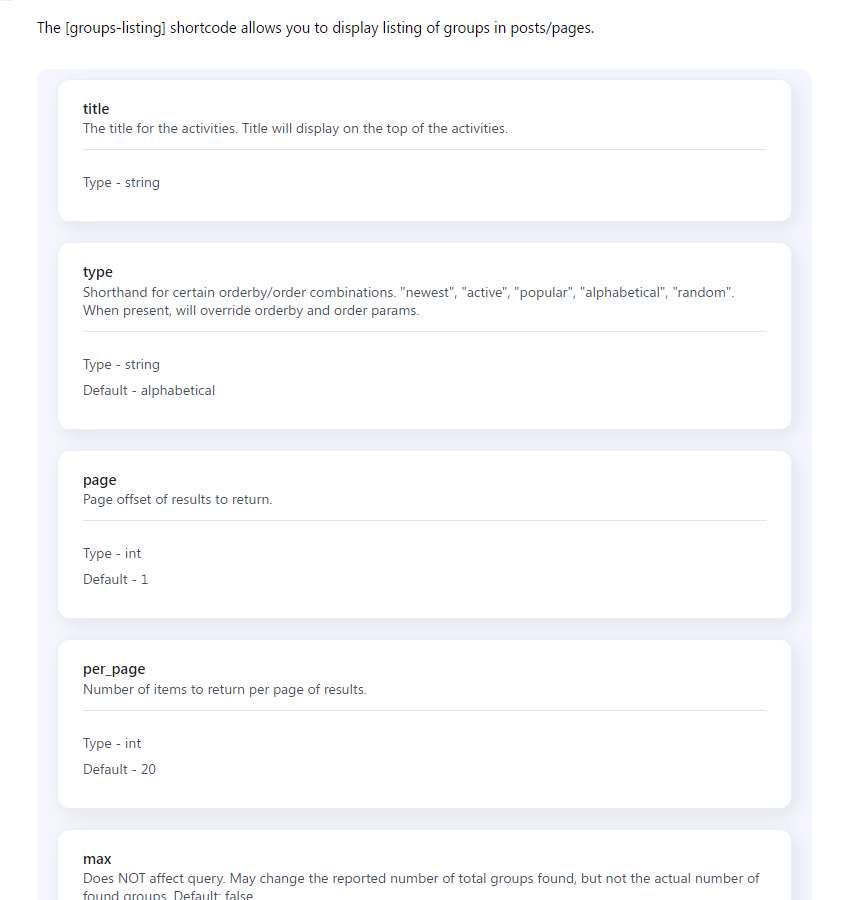This screenshot has width=850, height=900.
Task: Click the "Default - alphabetical" line
Action: pos(149,391)
